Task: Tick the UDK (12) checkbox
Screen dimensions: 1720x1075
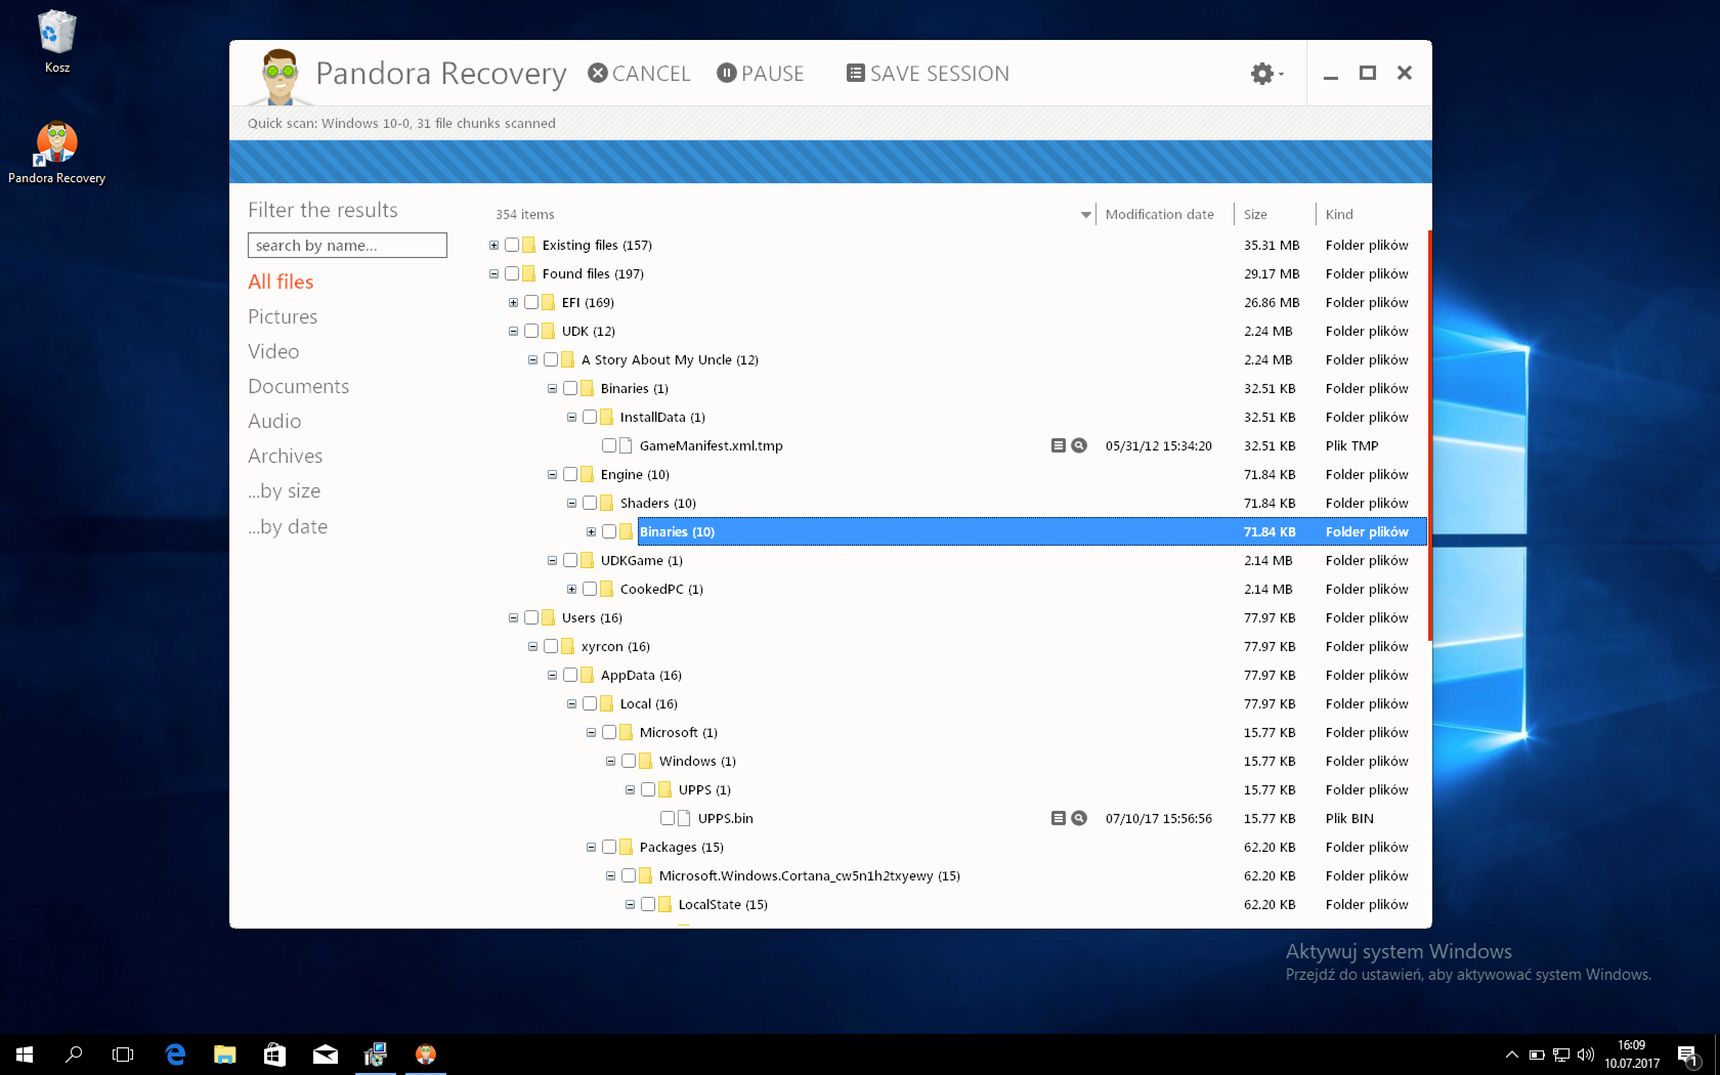Action: pos(531,331)
